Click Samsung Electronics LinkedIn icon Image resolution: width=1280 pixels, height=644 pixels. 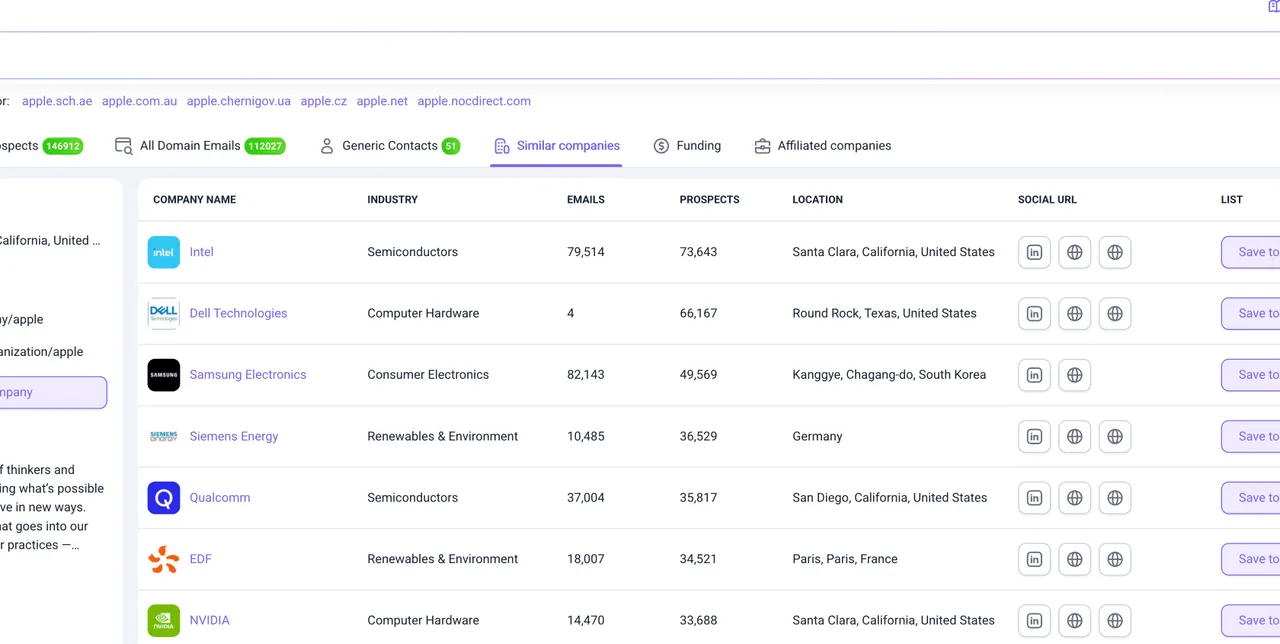coord(1034,375)
